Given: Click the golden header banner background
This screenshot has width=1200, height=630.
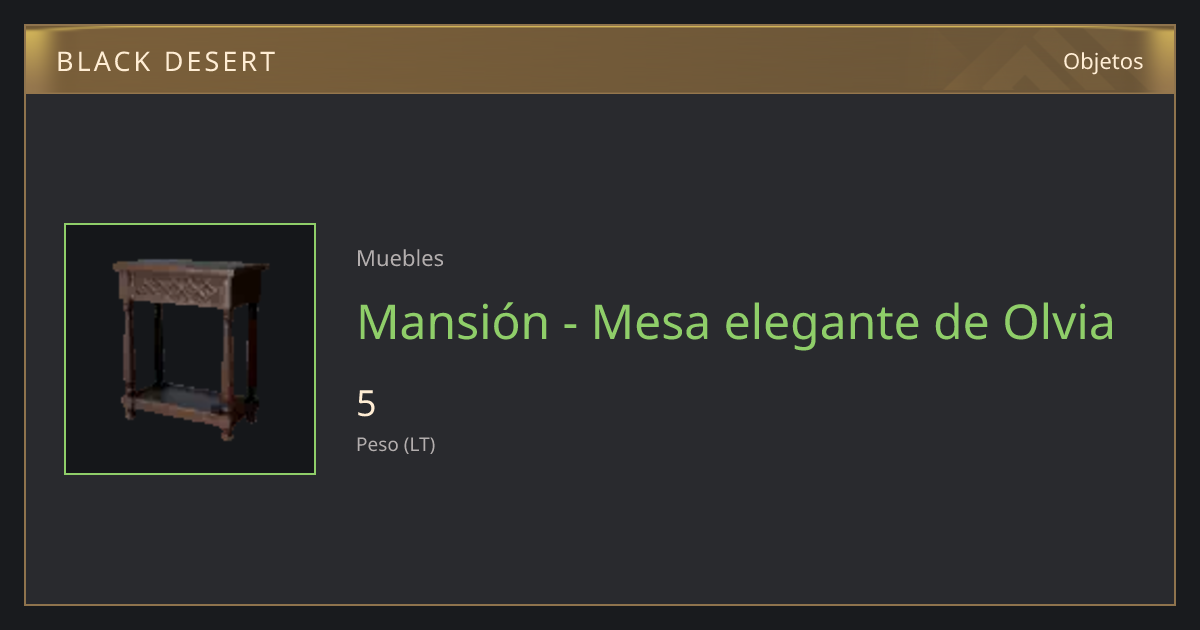Looking at the screenshot, I should point(600,60).
